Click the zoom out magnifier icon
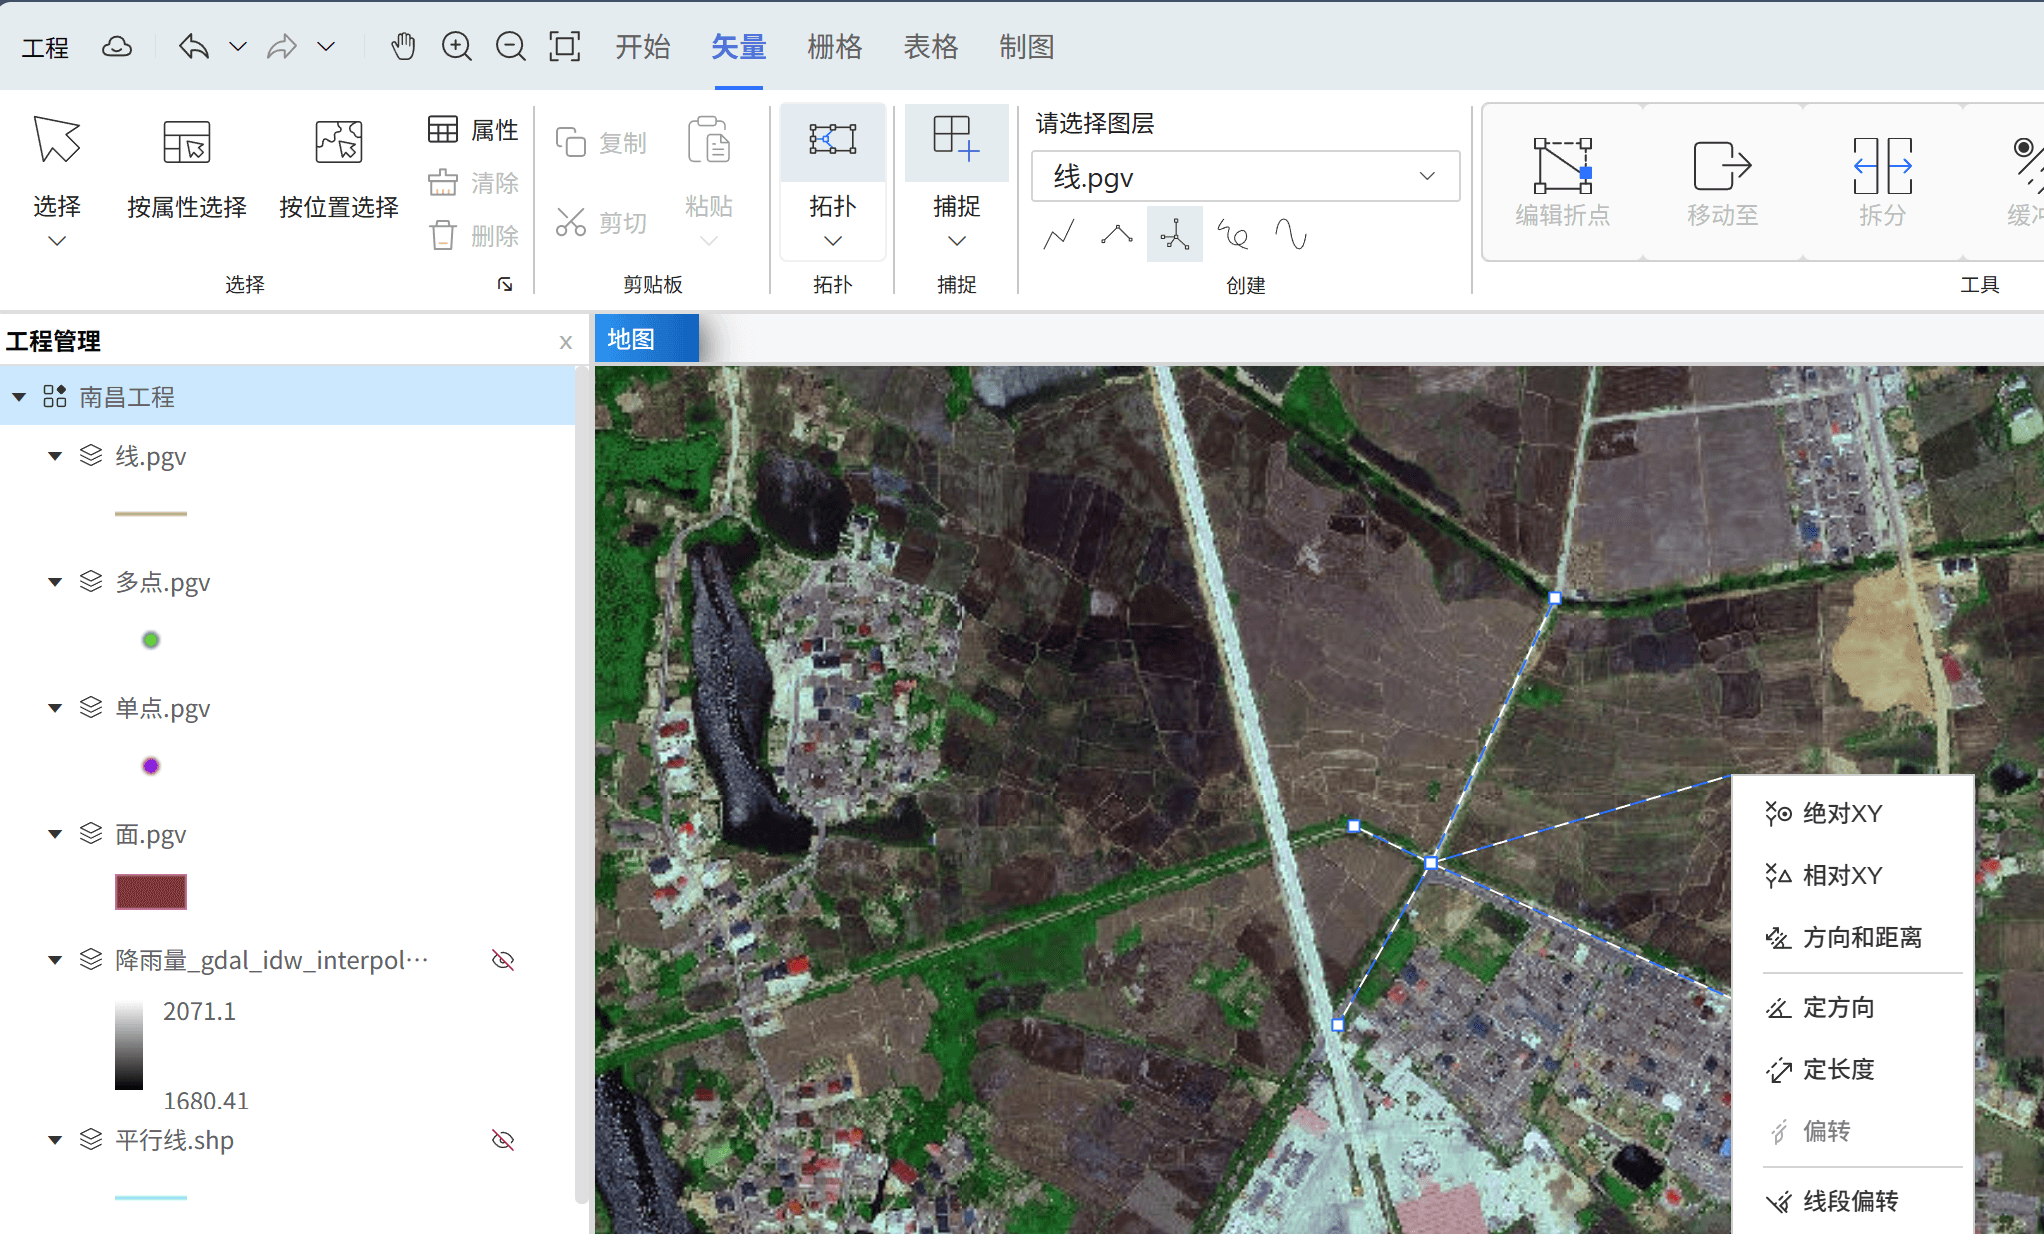2044x1234 pixels. pyautogui.click(x=510, y=46)
